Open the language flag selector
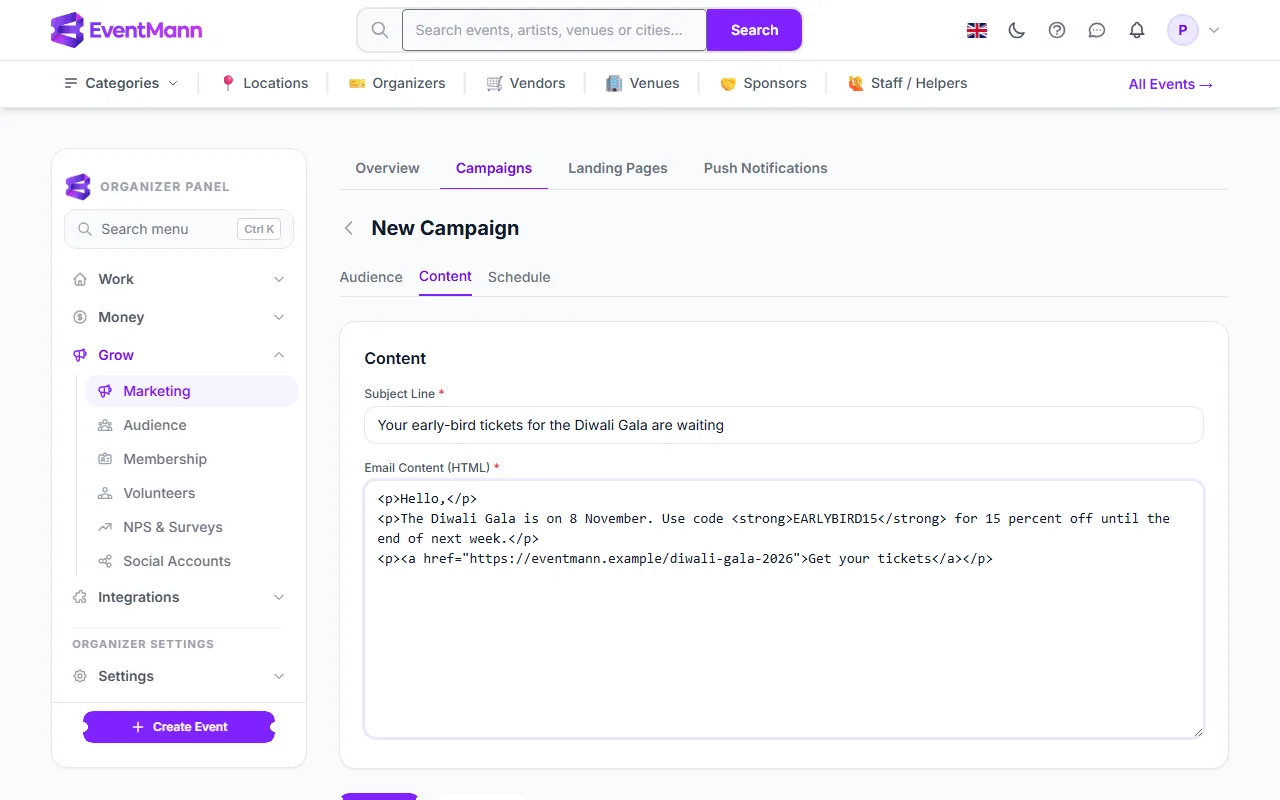Viewport: 1280px width, 800px height. pos(977,30)
